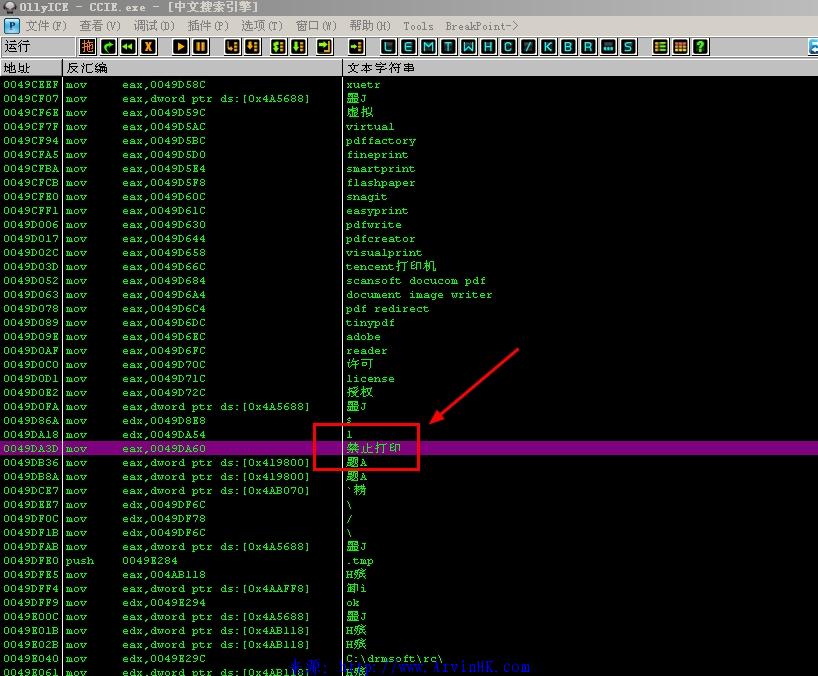Viewport: 818px width, 676px height.
Task: Open the BreakPoint-> menu
Action: click(482, 26)
